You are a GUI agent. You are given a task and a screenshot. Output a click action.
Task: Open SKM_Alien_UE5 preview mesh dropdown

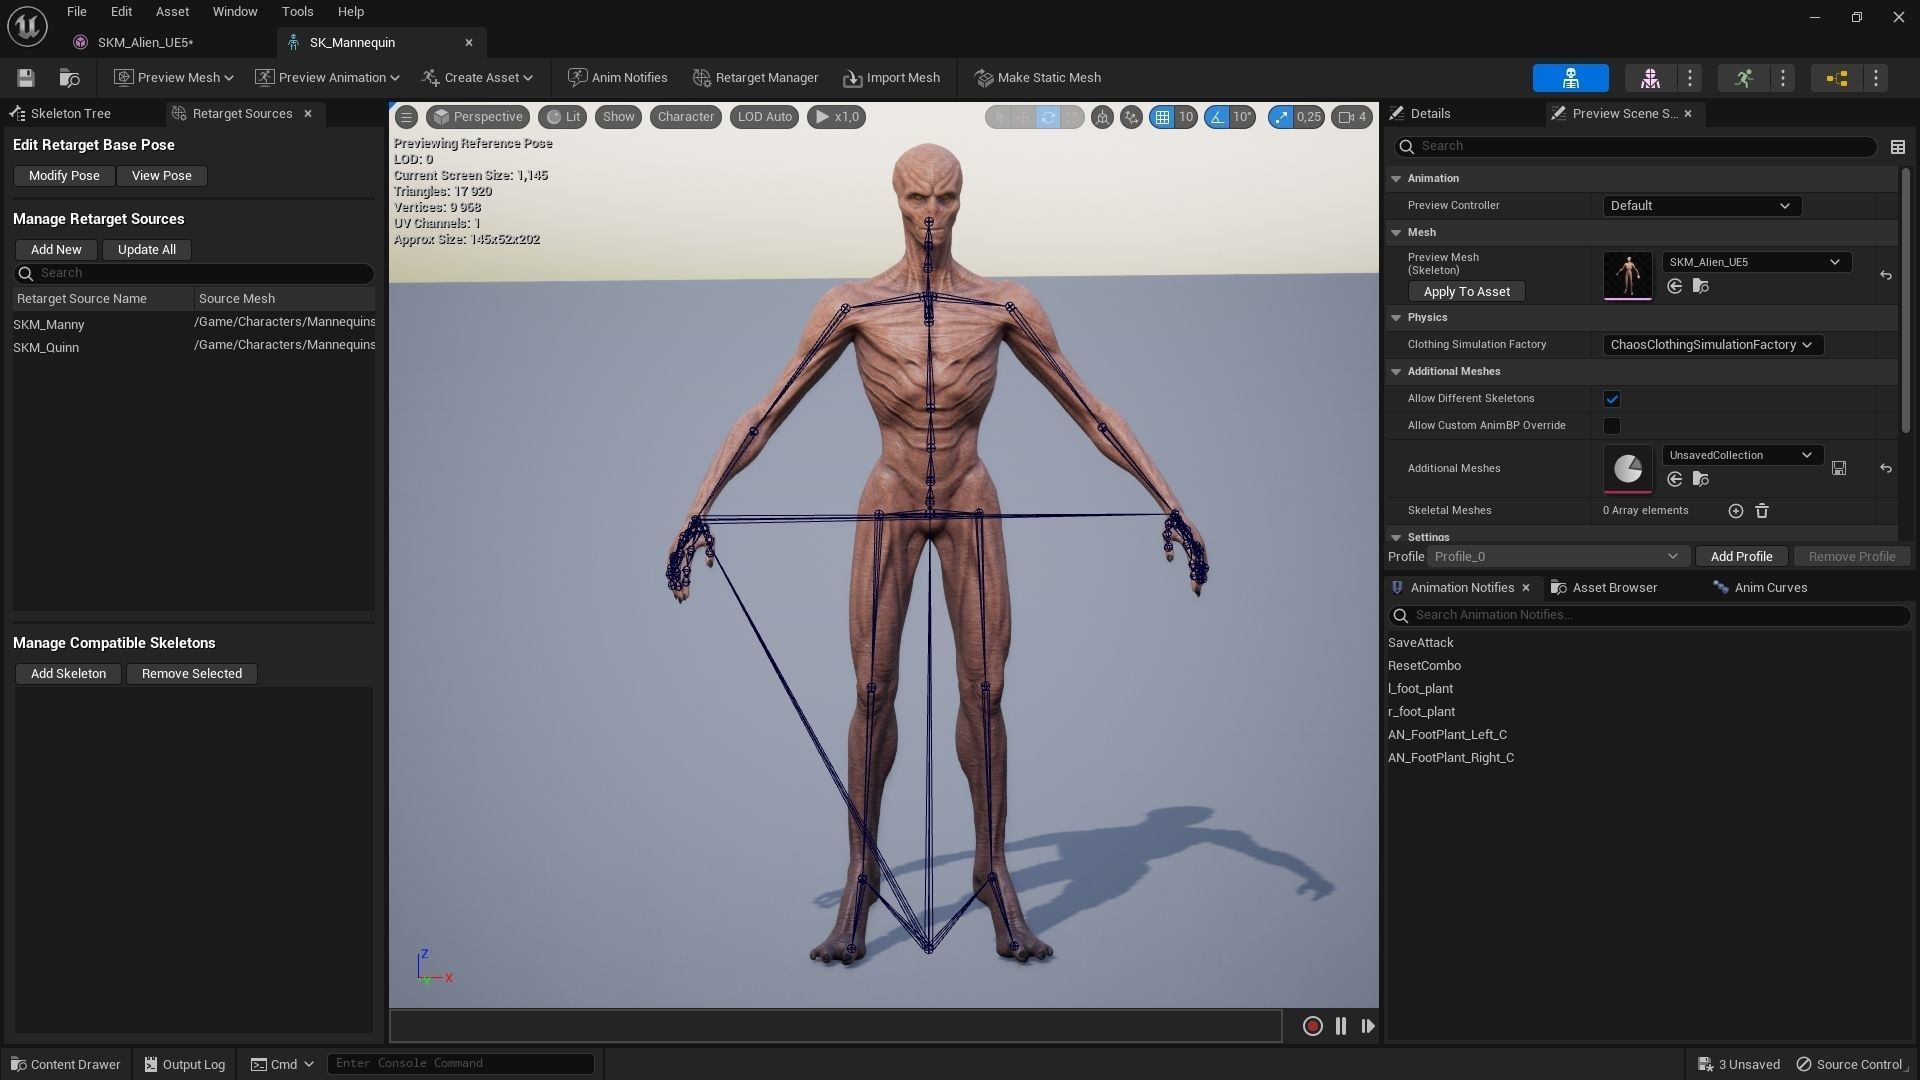[x=1756, y=262]
